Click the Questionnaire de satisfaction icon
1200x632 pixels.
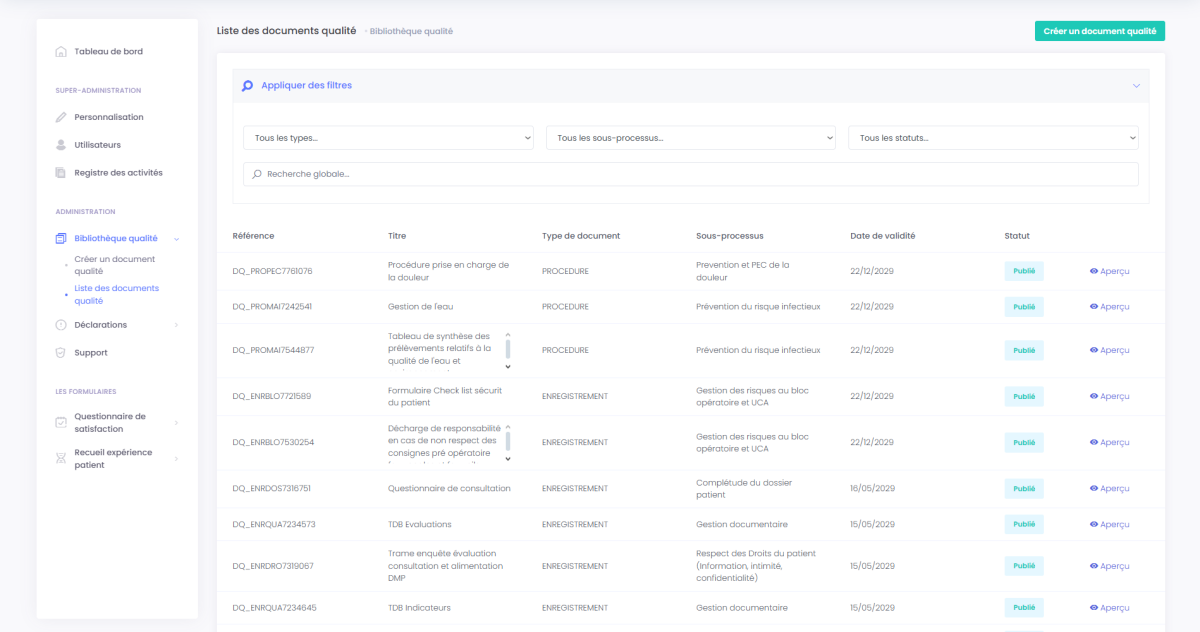61,423
